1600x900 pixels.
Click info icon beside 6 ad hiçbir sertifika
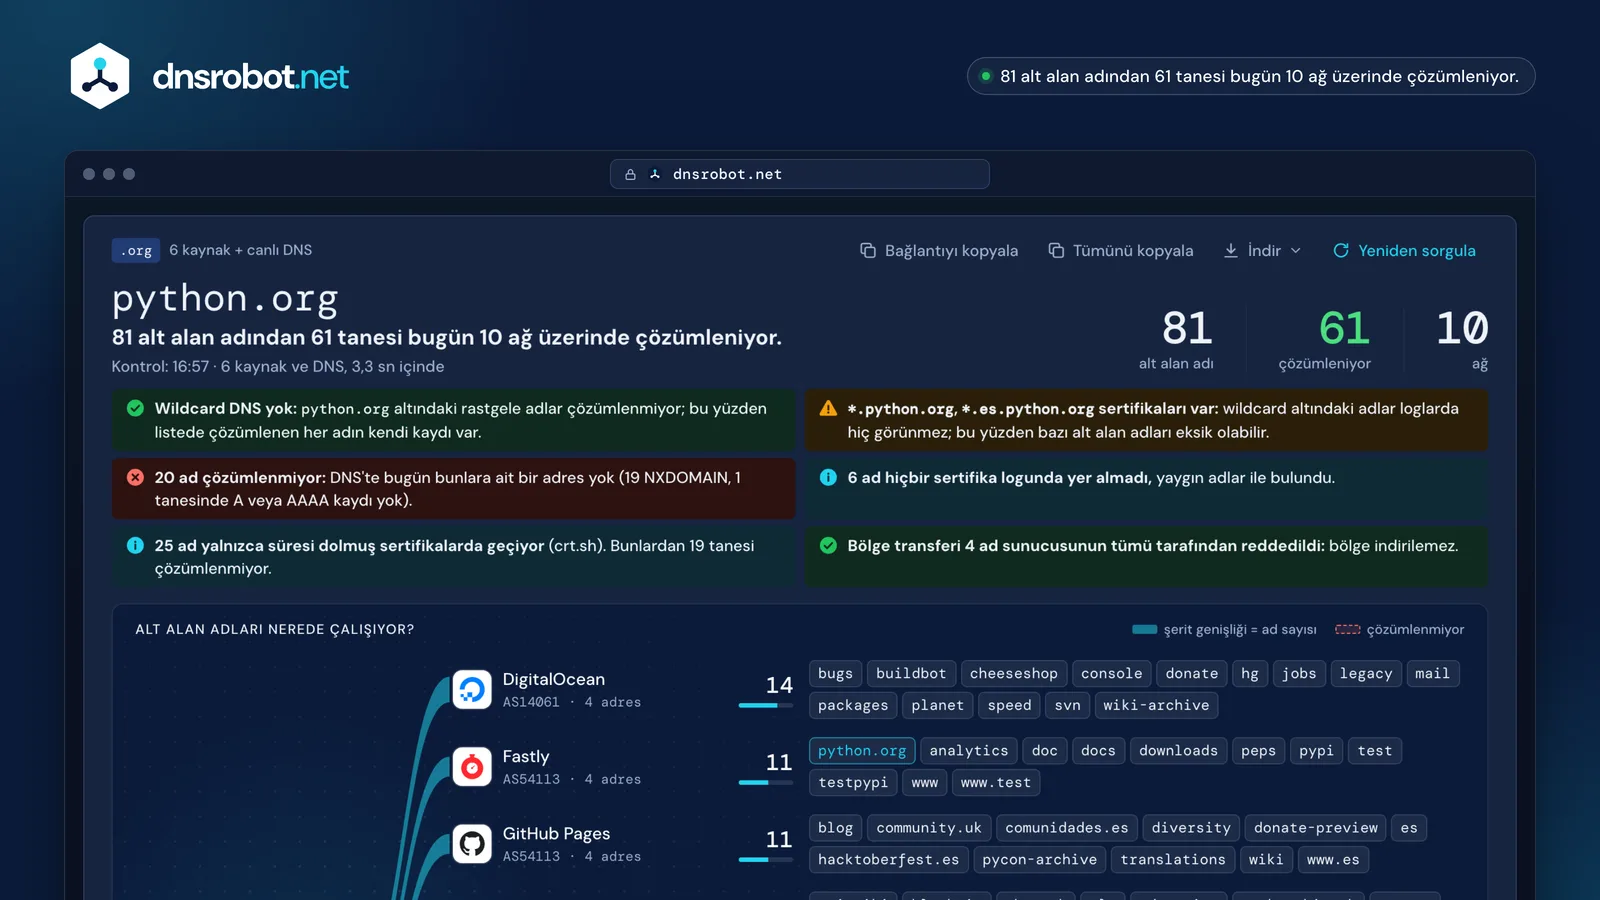click(828, 477)
